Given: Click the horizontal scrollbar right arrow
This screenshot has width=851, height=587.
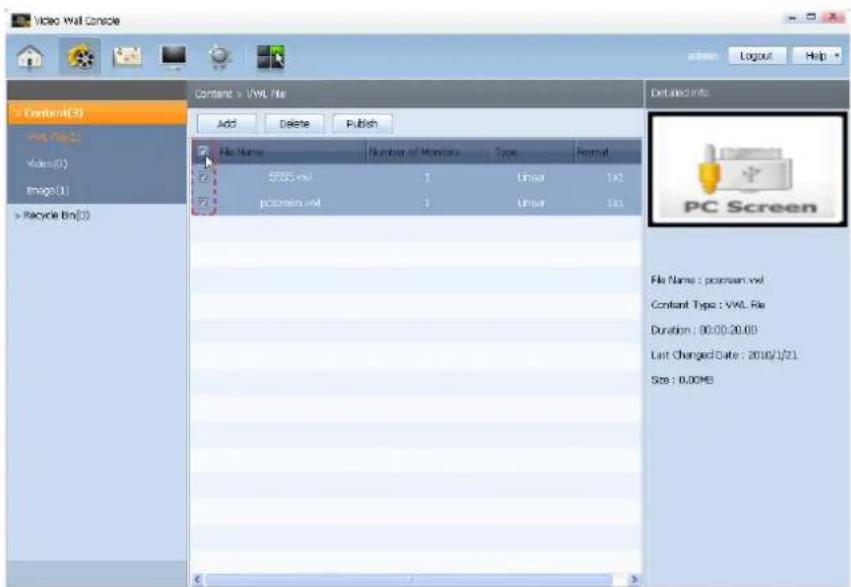Looking at the screenshot, I should (633, 579).
